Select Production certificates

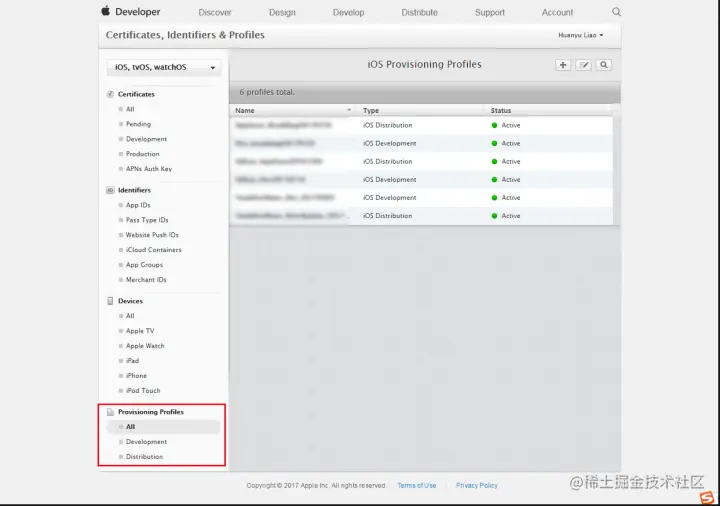142,154
